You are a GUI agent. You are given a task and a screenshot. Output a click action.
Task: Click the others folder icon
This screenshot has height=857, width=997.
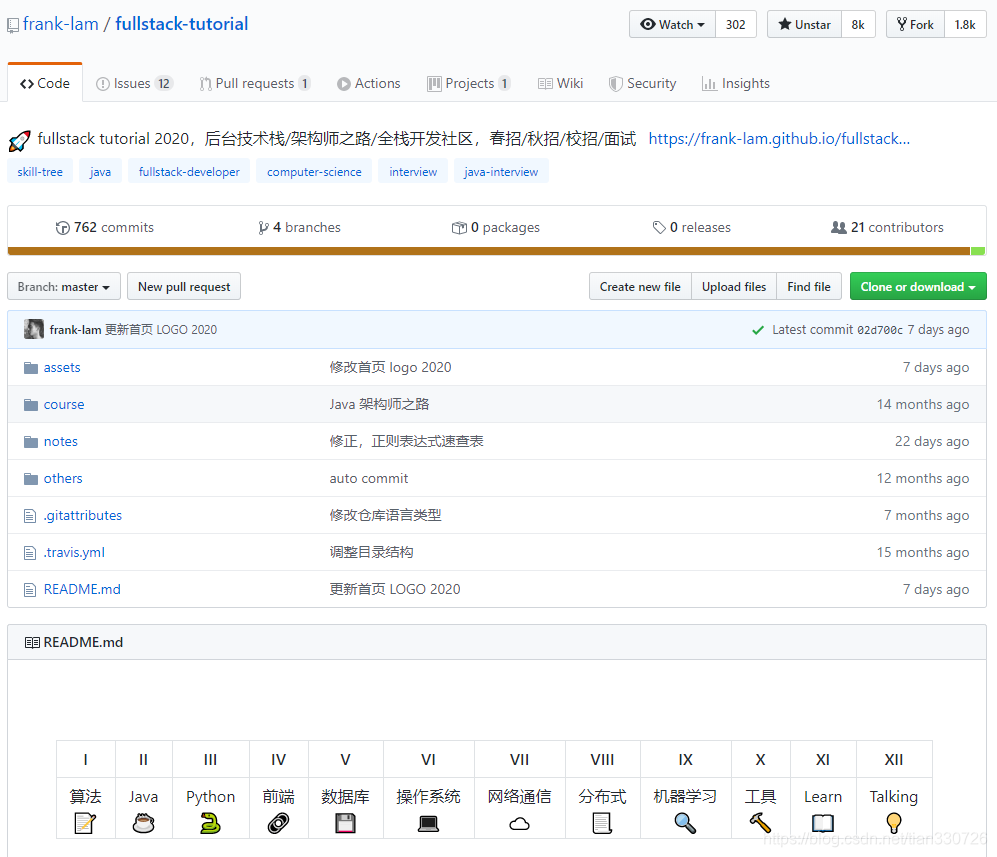point(31,478)
